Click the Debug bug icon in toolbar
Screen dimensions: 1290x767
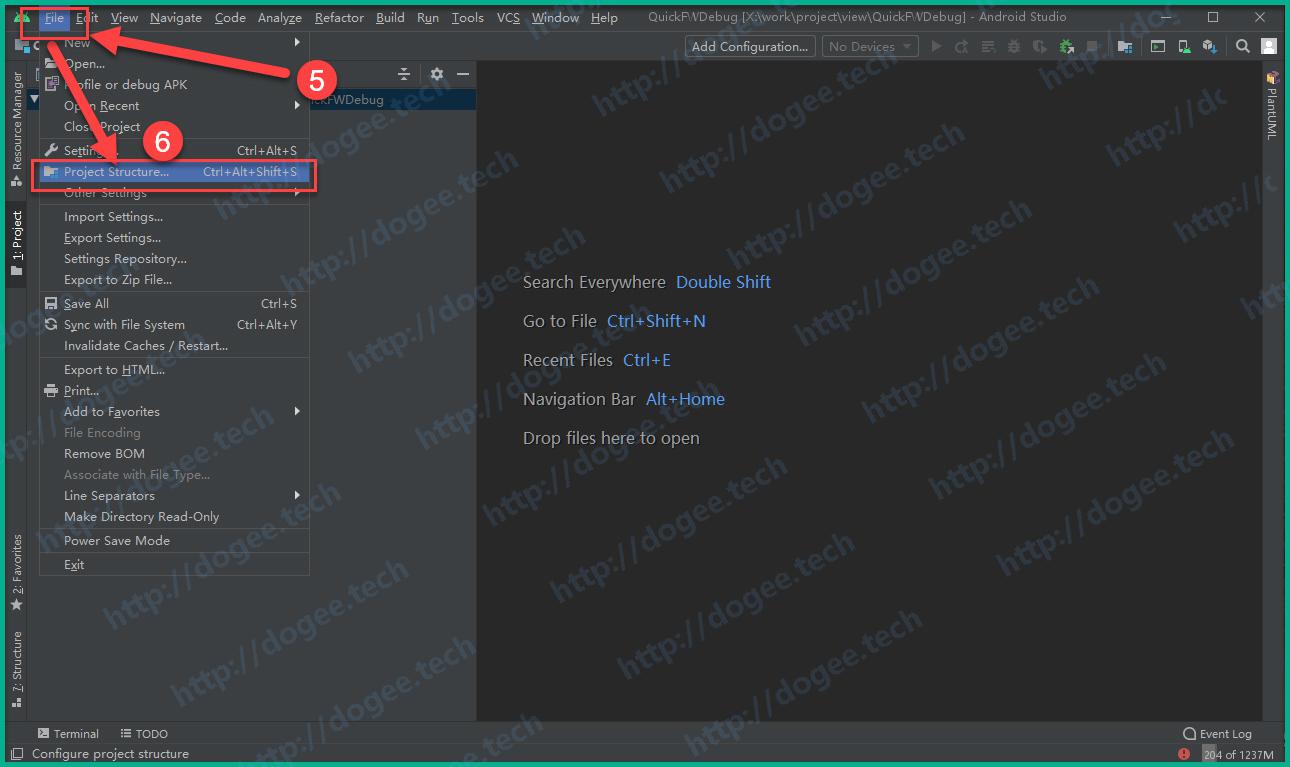click(1014, 46)
